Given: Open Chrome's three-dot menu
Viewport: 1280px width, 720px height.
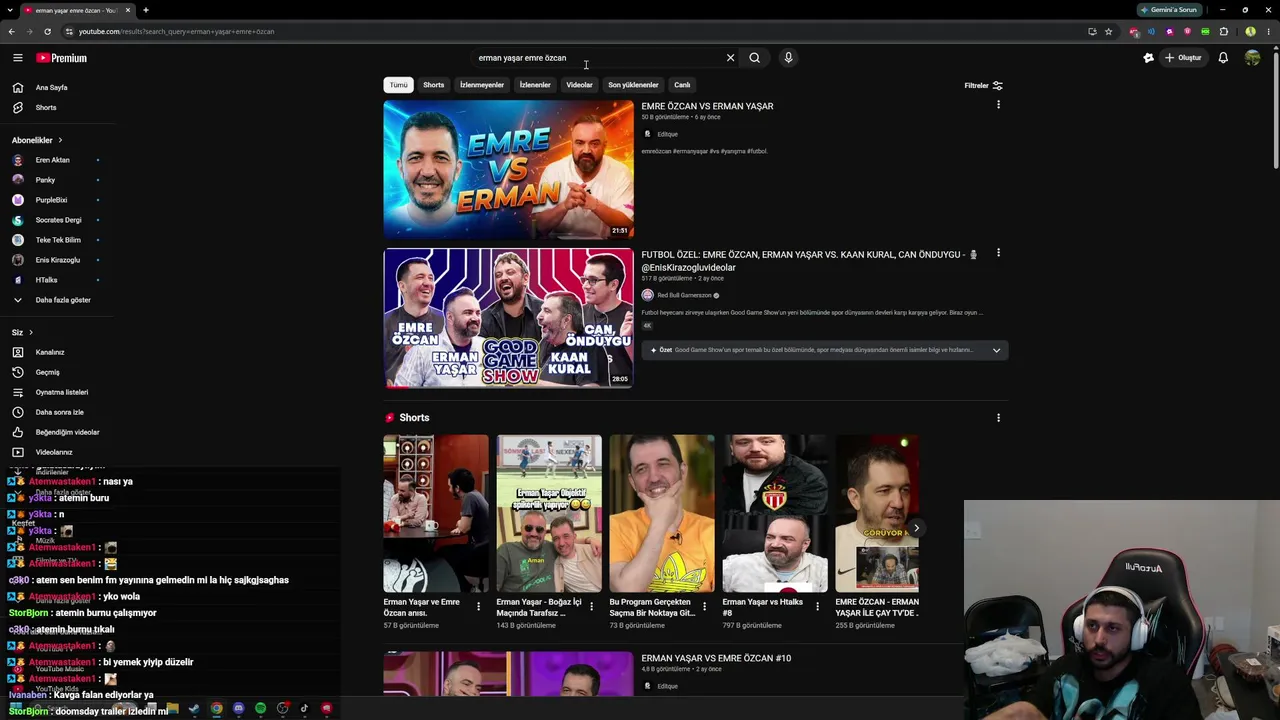Looking at the screenshot, I should 1267,31.
